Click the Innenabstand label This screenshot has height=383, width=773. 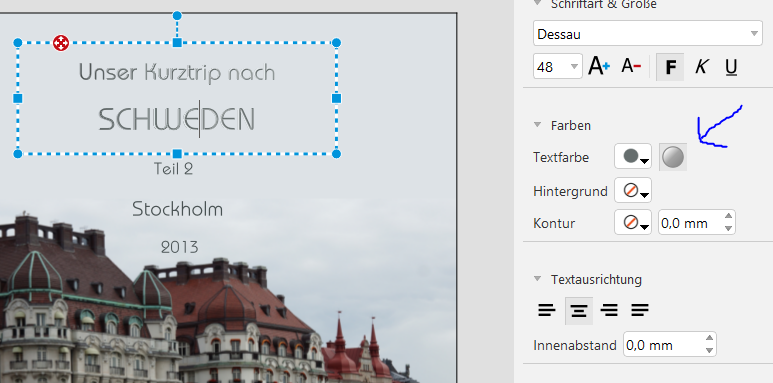(575, 346)
